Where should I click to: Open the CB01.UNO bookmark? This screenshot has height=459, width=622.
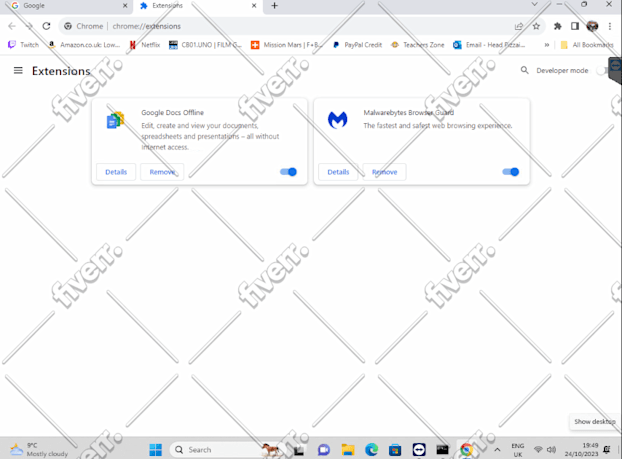point(205,45)
